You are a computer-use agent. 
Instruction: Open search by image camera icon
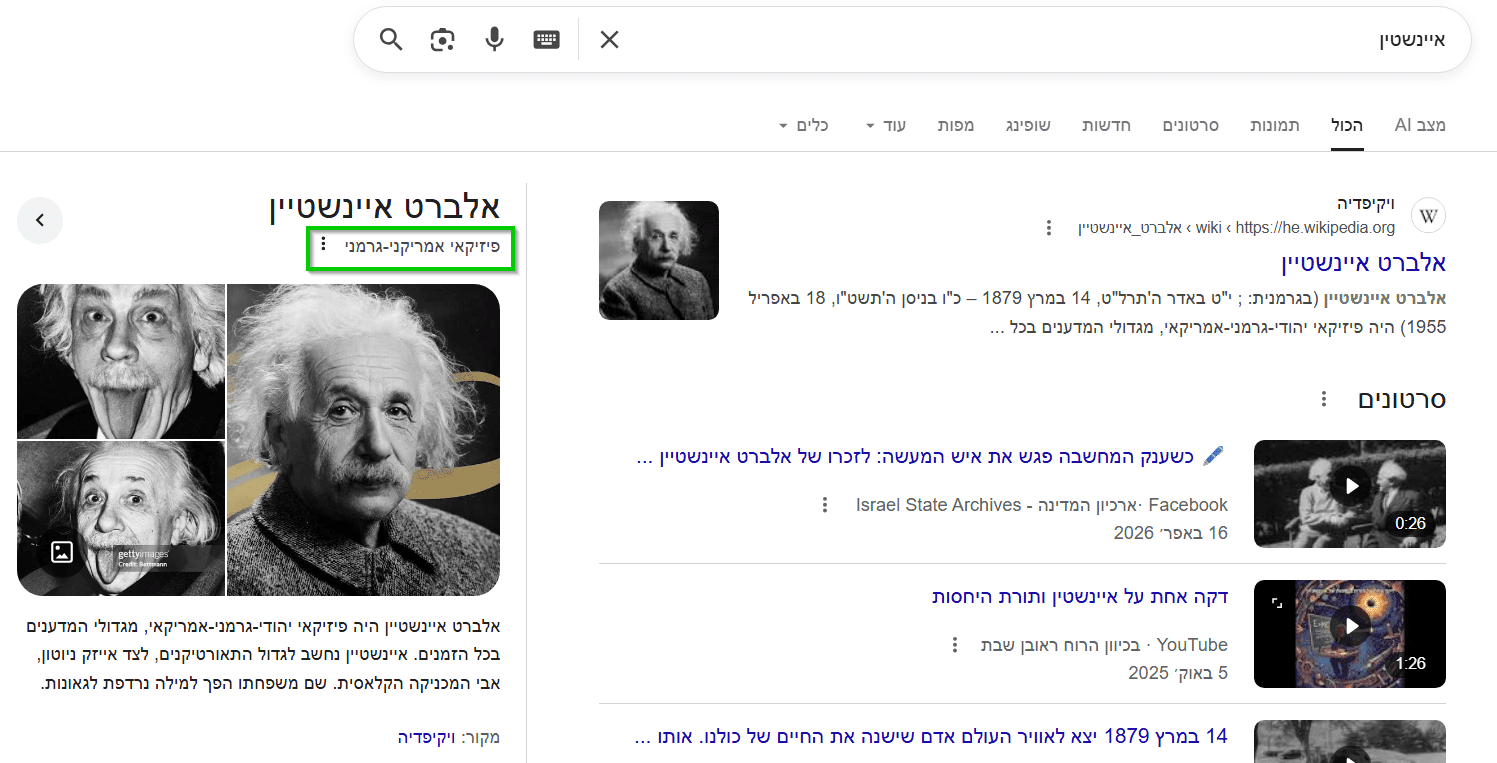[x=442, y=40]
